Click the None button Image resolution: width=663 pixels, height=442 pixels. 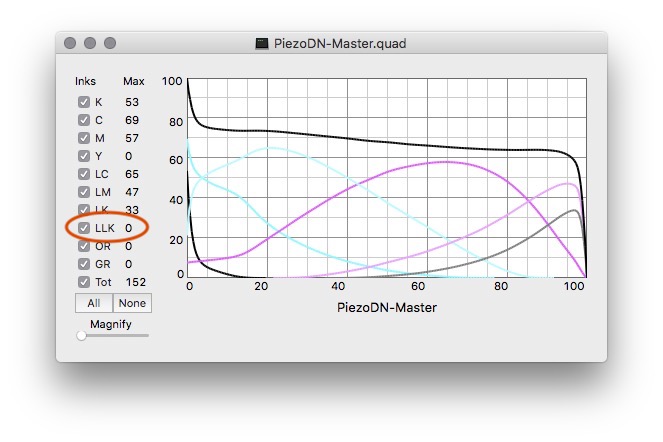(x=132, y=303)
